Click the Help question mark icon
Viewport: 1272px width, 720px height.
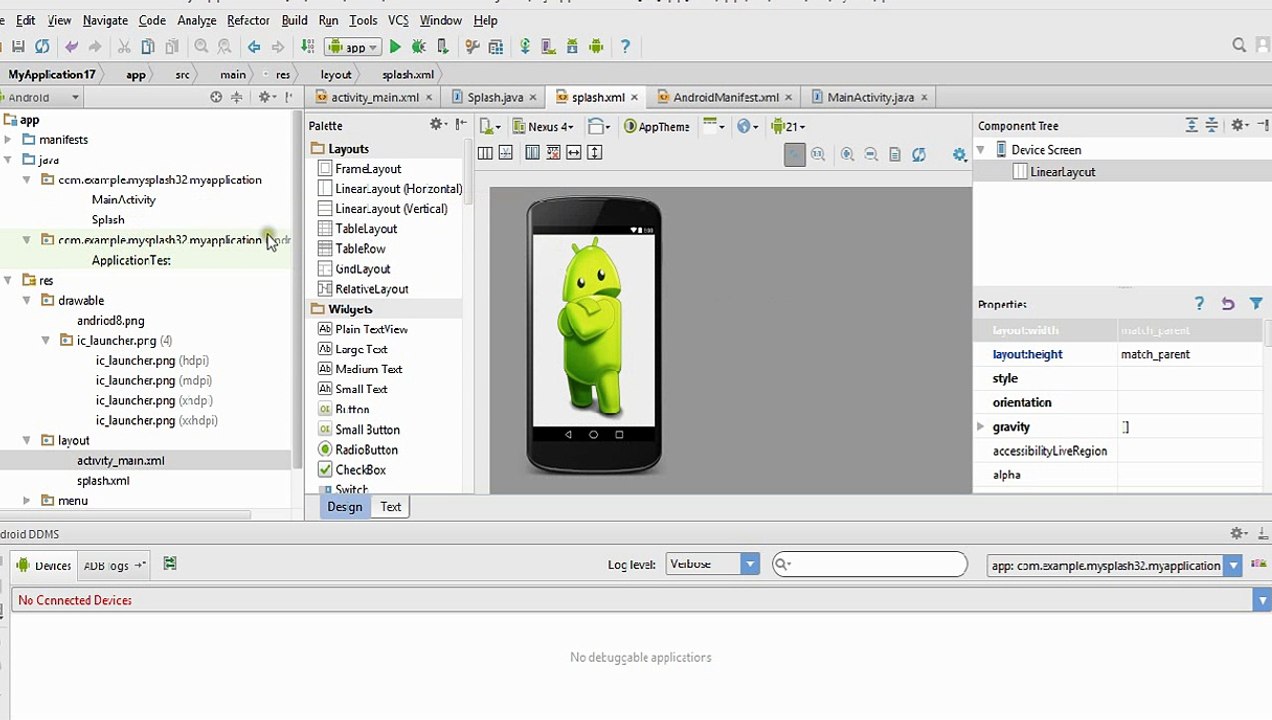625,46
